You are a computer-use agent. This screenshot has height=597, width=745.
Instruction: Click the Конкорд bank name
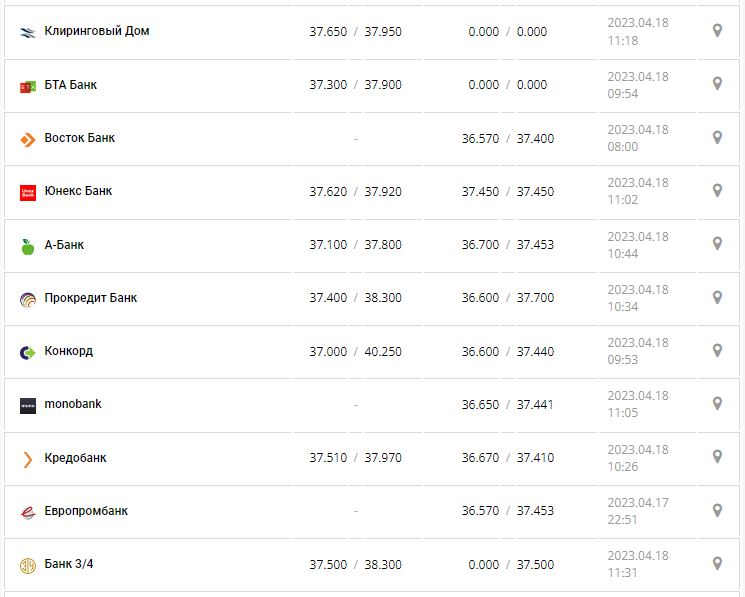pos(69,351)
